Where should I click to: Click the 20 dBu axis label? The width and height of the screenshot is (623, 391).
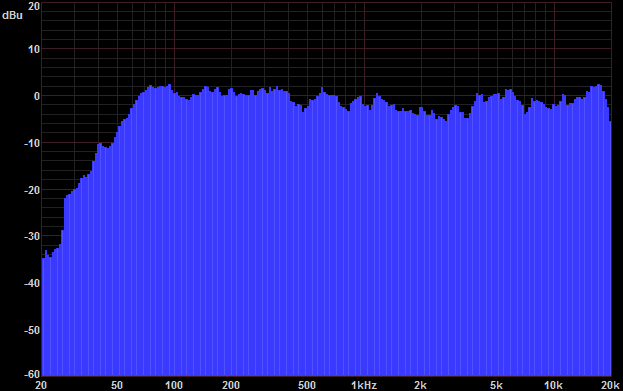click(34, 6)
